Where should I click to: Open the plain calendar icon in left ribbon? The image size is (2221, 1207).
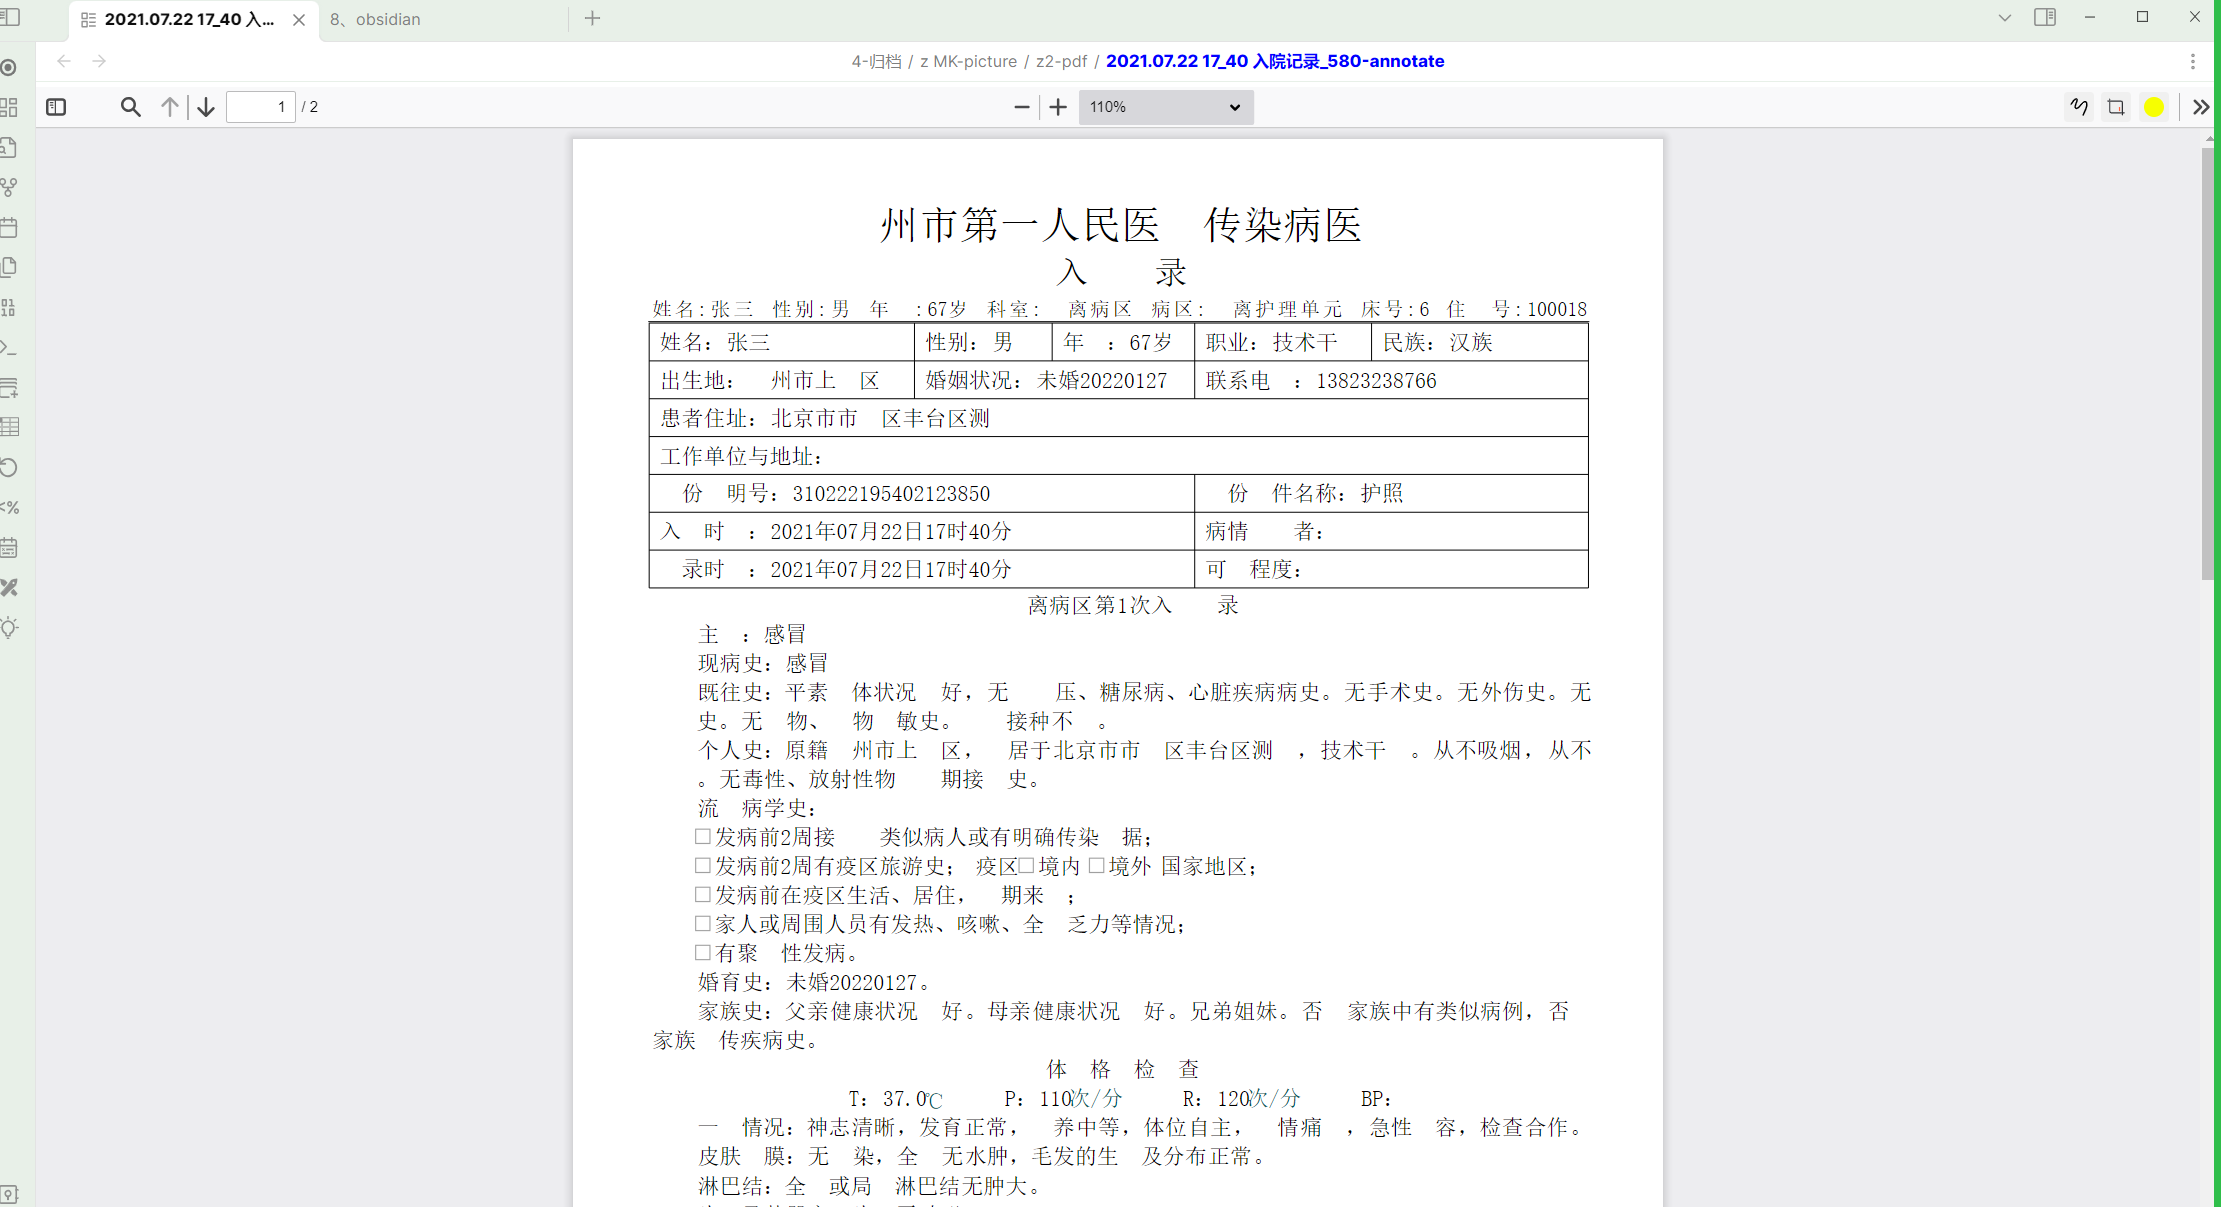[9, 227]
